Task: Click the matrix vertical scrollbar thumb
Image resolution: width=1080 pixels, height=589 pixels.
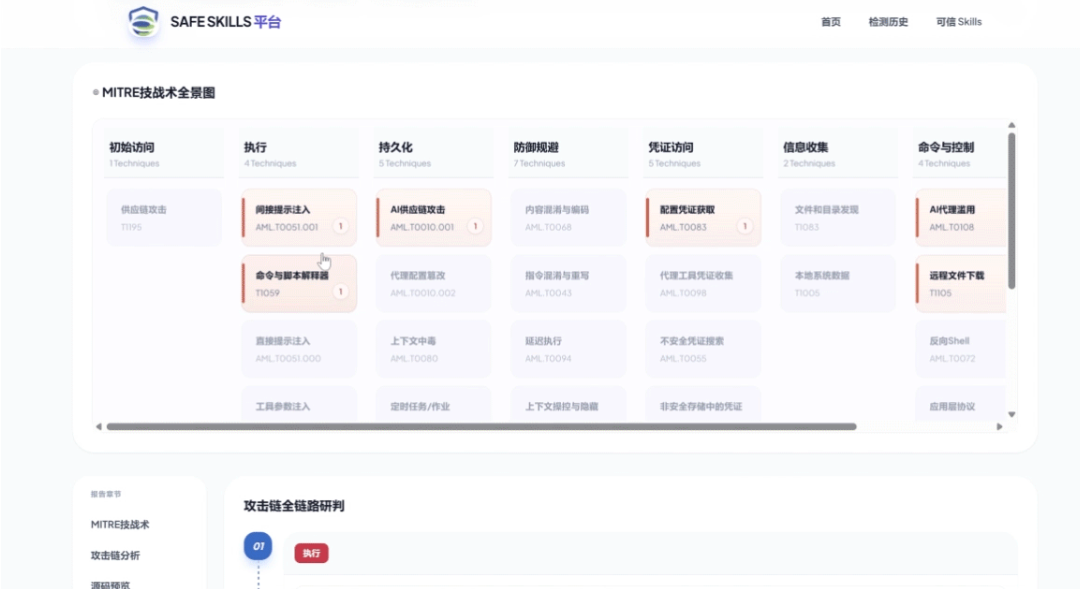Action: (x=1011, y=210)
